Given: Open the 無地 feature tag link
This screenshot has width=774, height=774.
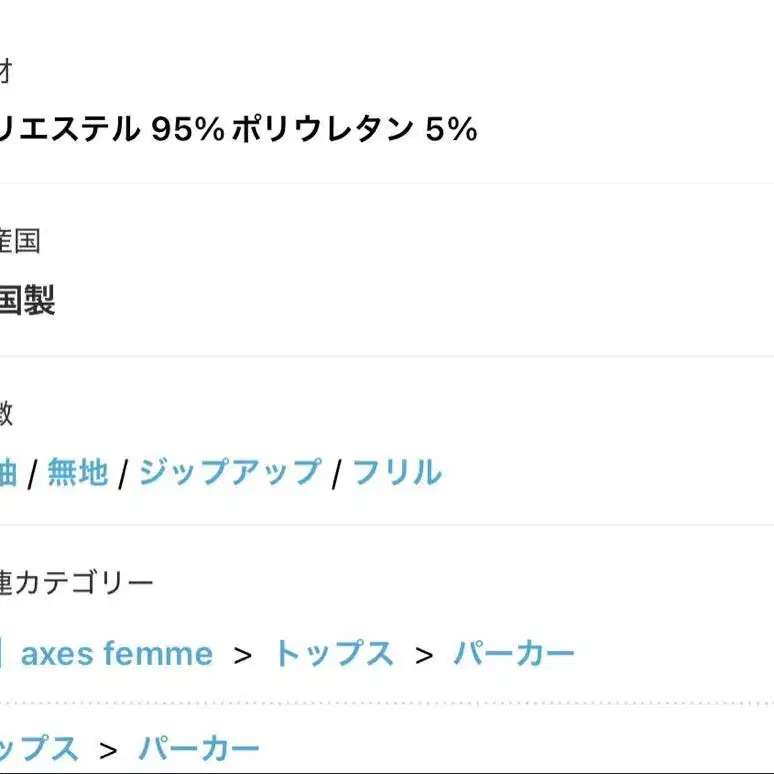Looking at the screenshot, I should point(77,472).
